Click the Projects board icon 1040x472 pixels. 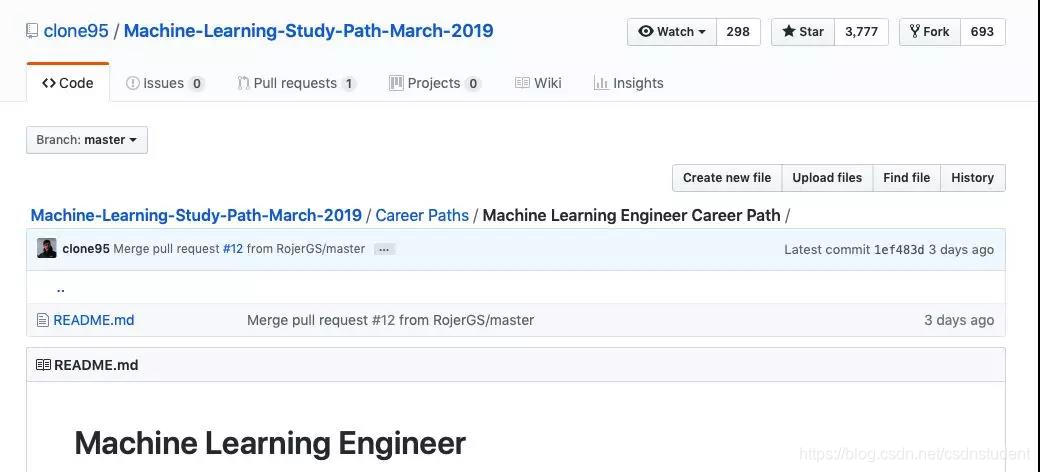click(x=396, y=83)
